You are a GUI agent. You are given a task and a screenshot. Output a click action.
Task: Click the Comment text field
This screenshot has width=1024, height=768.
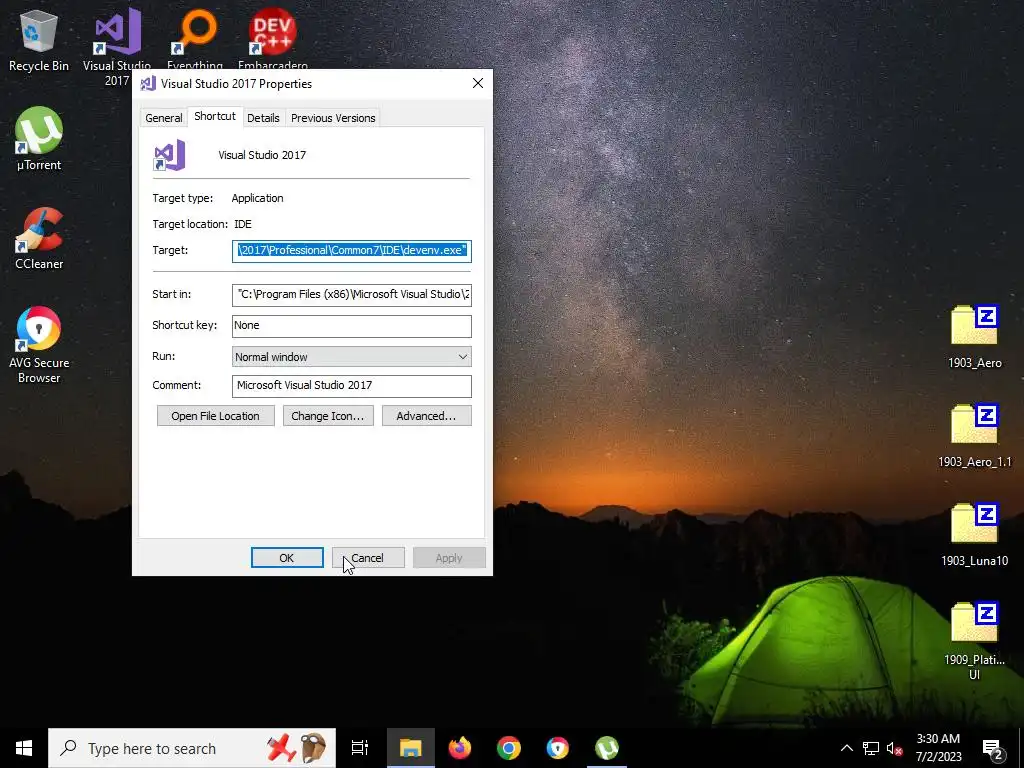click(351, 386)
